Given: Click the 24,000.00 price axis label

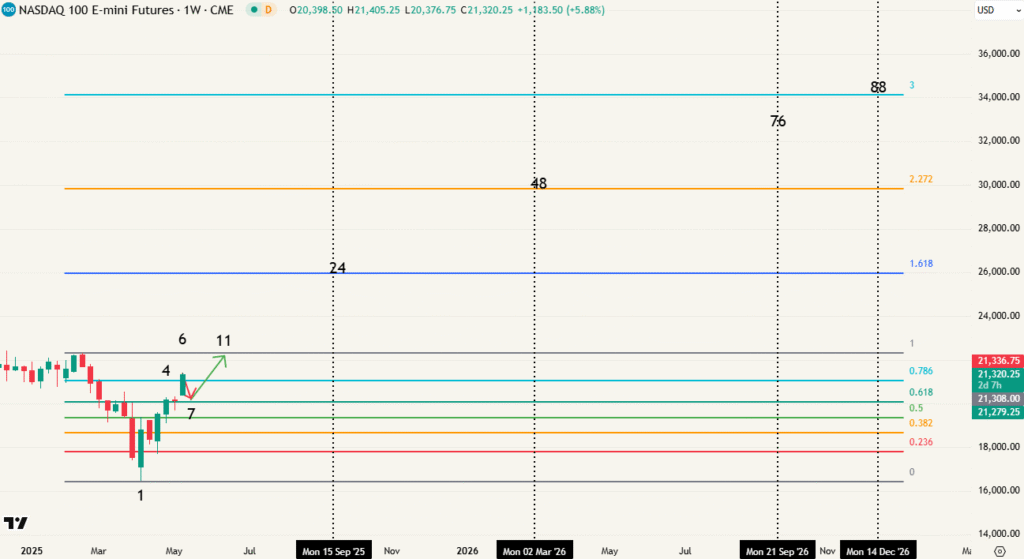Looking at the screenshot, I should (x=999, y=316).
